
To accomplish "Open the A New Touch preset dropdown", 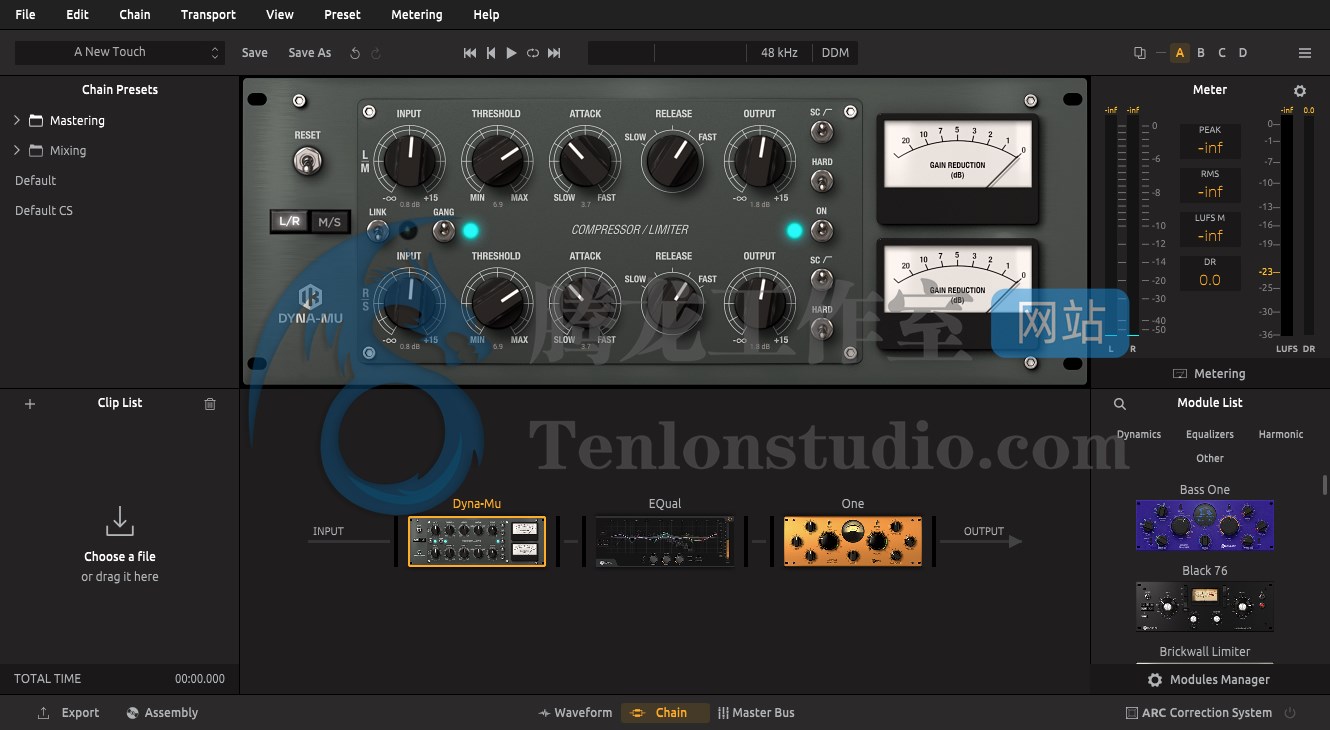I will pyautogui.click(x=119, y=52).
